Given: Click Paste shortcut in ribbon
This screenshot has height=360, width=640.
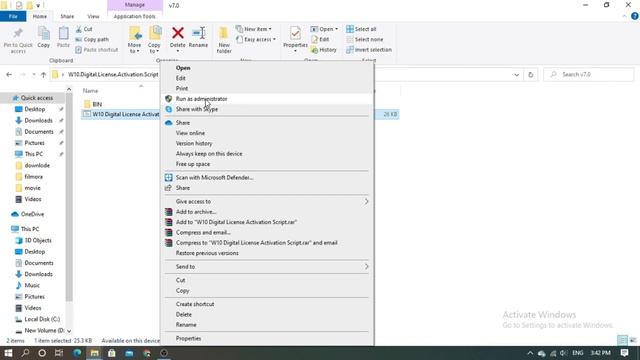Looking at the screenshot, I should point(97,50).
